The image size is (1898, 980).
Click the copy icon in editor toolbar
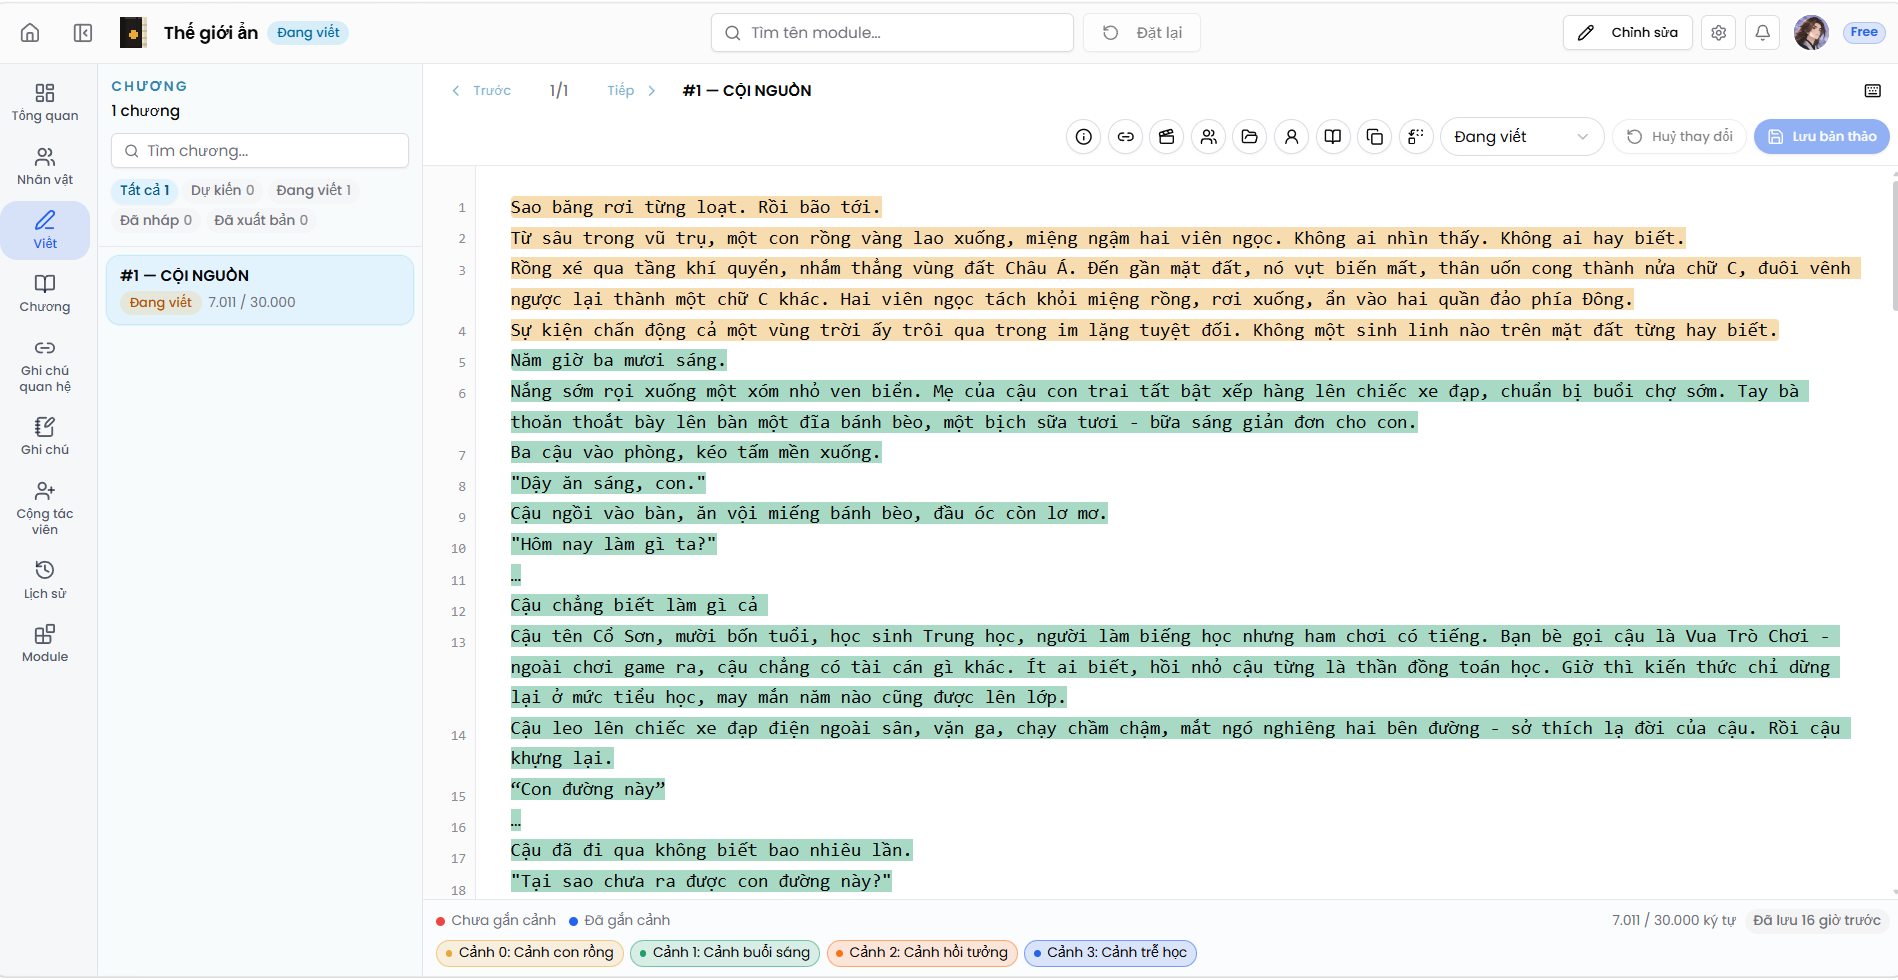[1375, 137]
